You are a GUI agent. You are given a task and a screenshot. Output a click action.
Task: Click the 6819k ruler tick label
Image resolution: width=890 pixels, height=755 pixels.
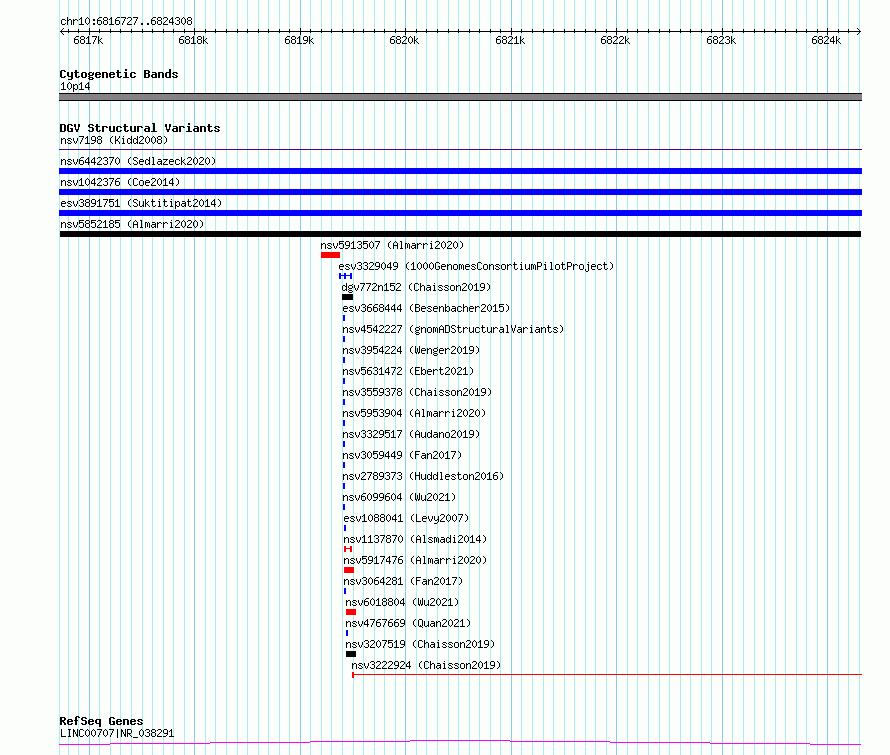pos(299,40)
